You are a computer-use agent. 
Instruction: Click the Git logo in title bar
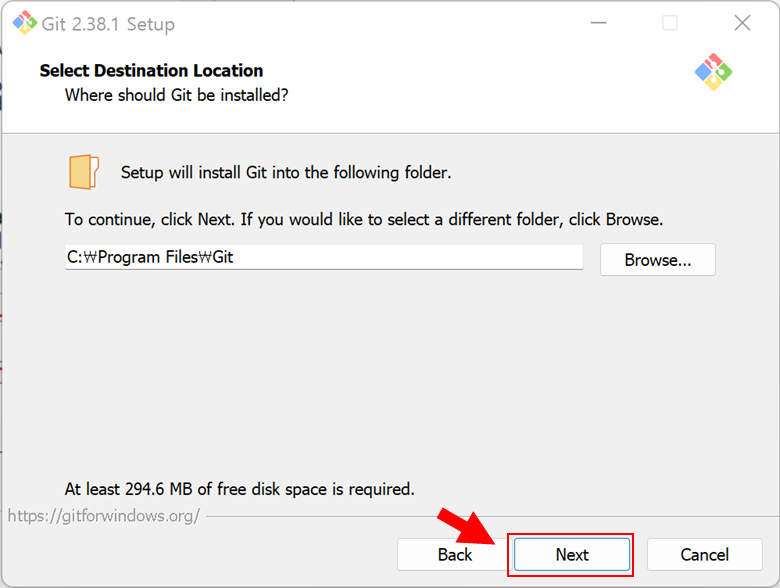(x=24, y=23)
